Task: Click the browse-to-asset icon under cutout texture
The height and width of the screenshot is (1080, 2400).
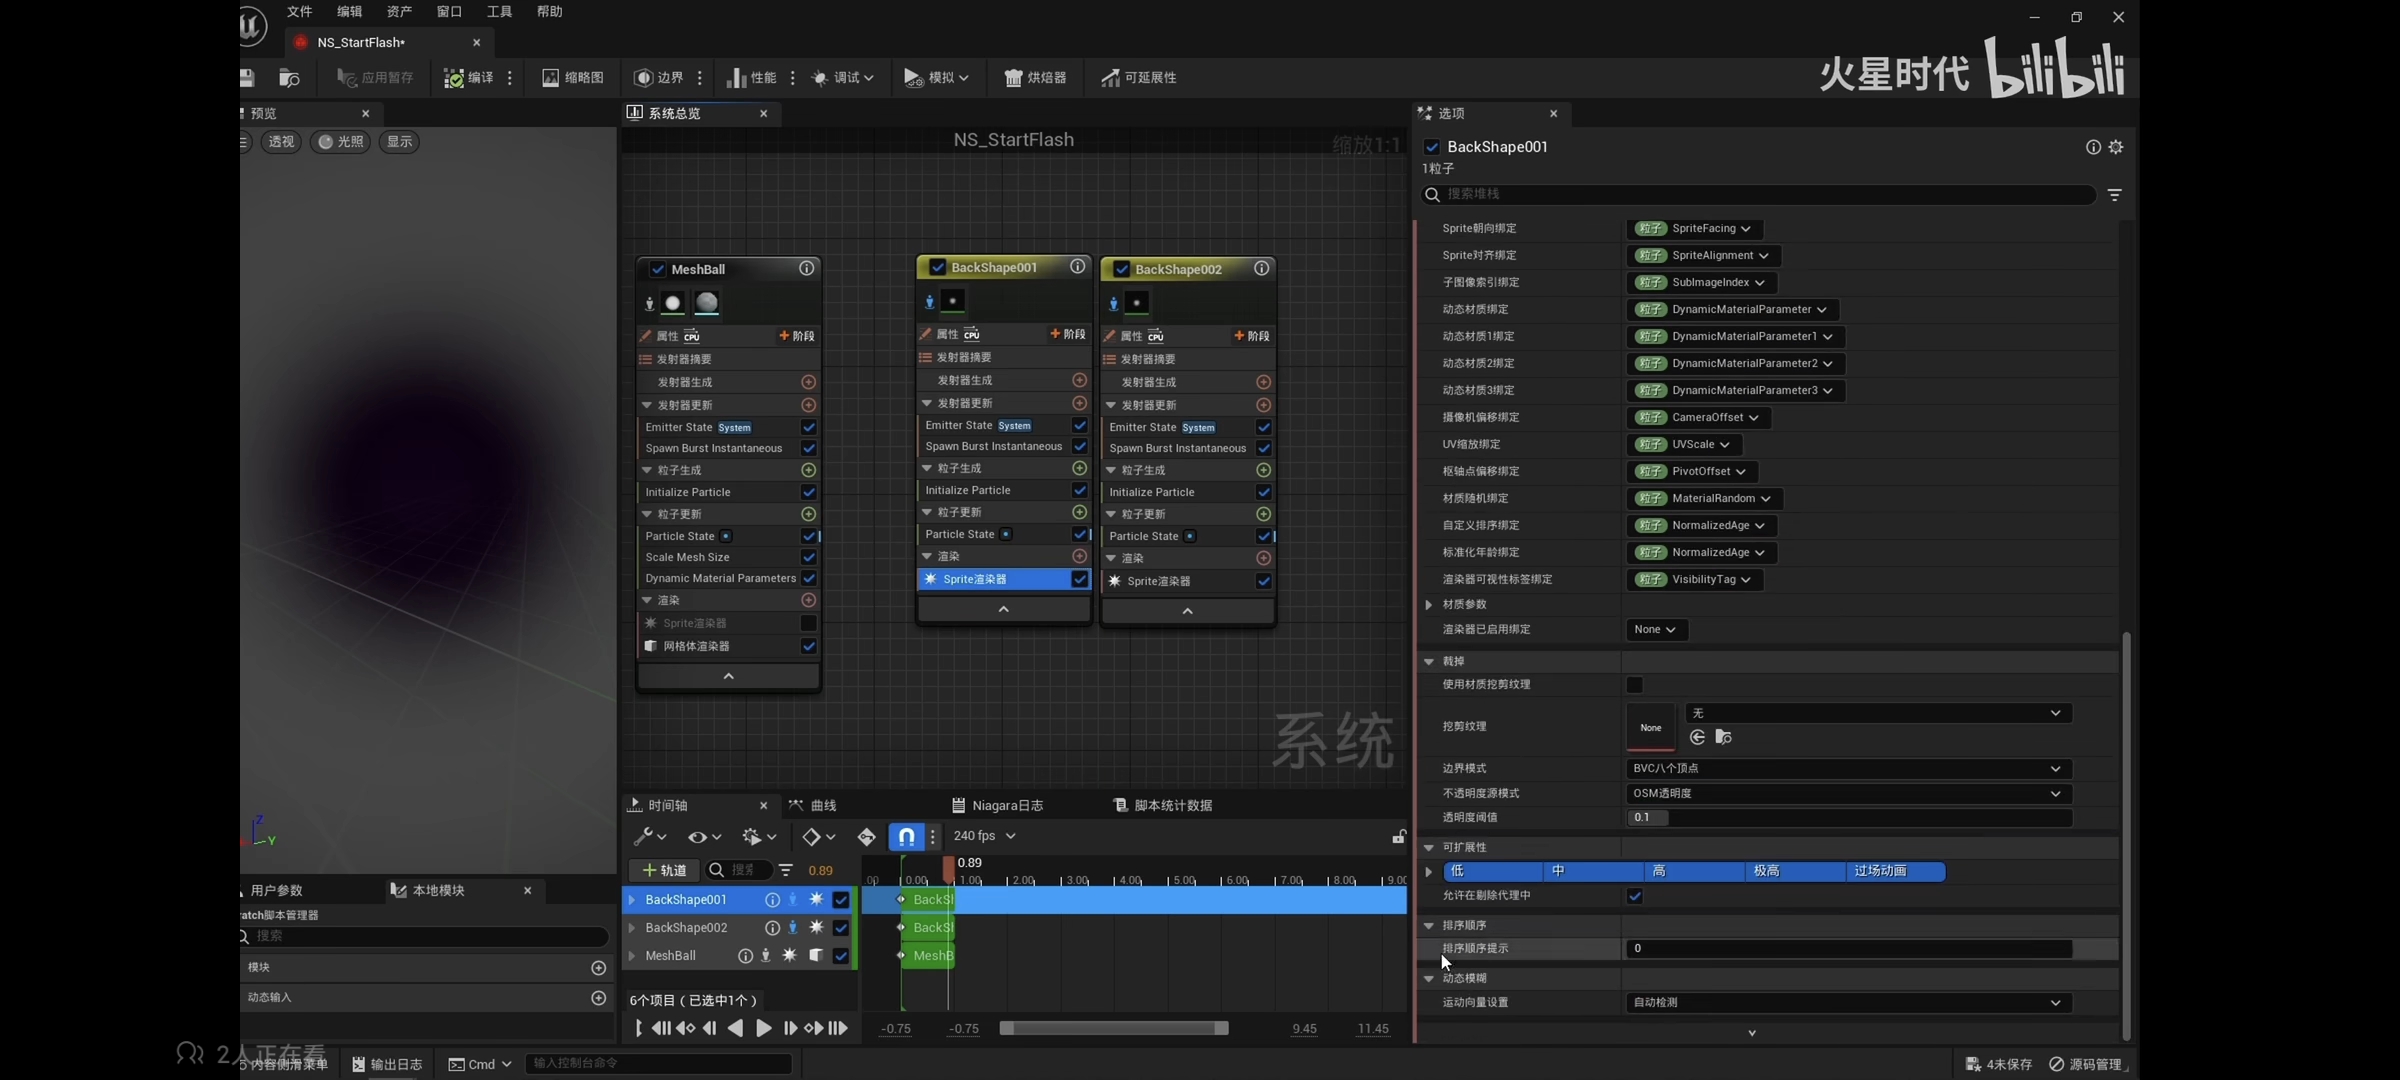Action: 1723,737
